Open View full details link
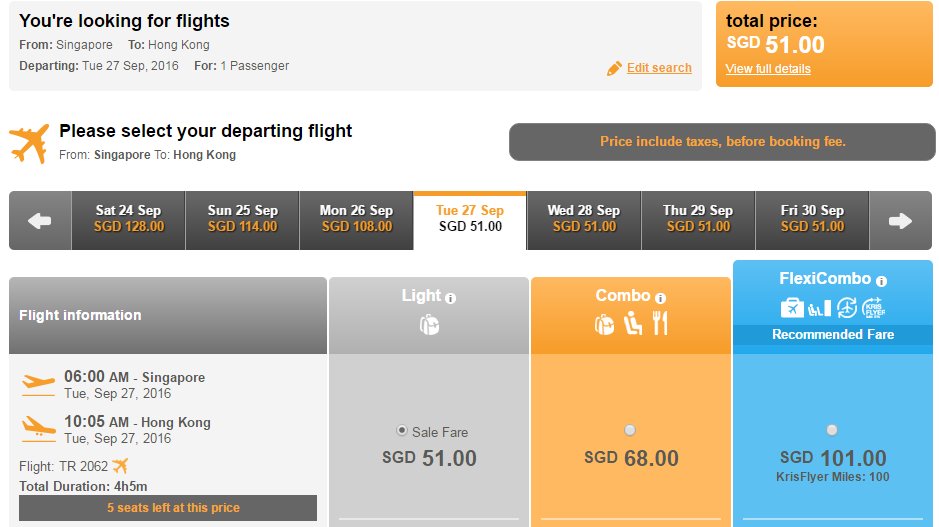This screenshot has height=527, width=939. point(768,69)
